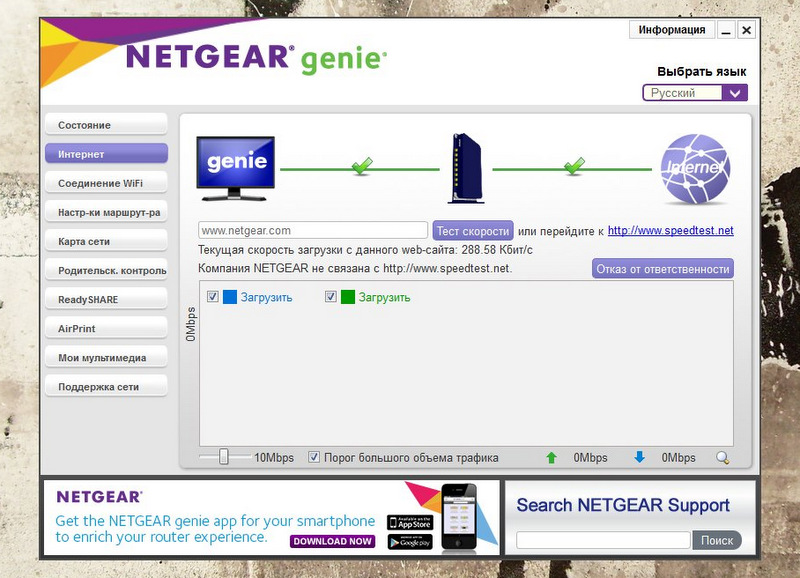Viewport: 800px width, 578px height.
Task: Click the blue download arrow icon
Action: pyautogui.click(x=639, y=457)
